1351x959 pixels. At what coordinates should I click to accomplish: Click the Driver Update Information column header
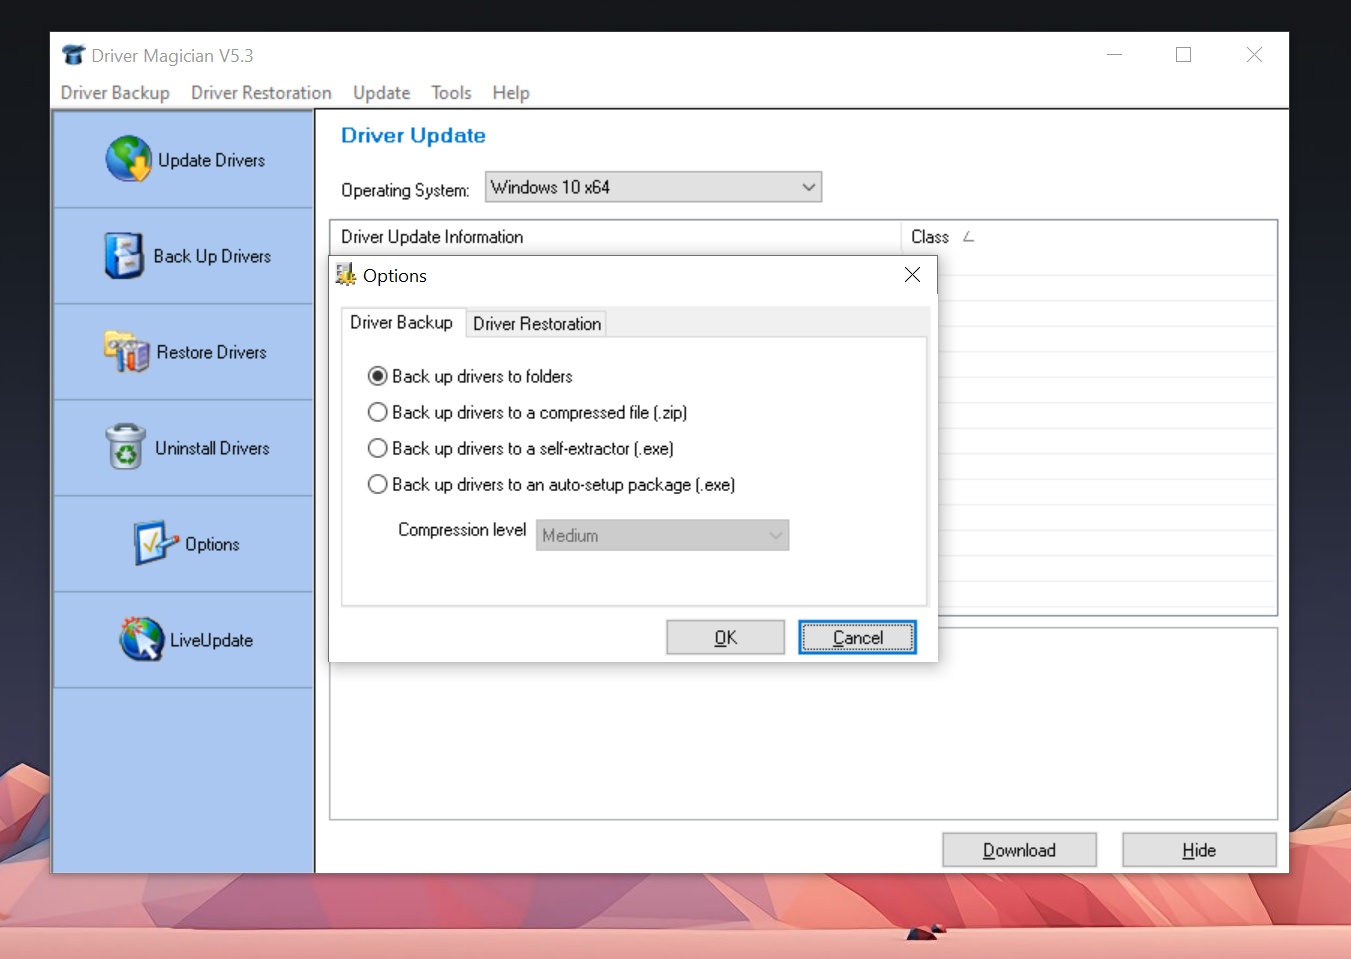click(615, 237)
